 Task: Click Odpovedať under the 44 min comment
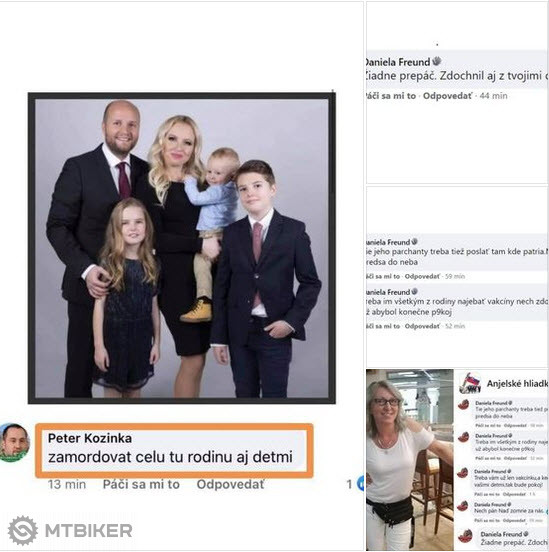[x=447, y=96]
